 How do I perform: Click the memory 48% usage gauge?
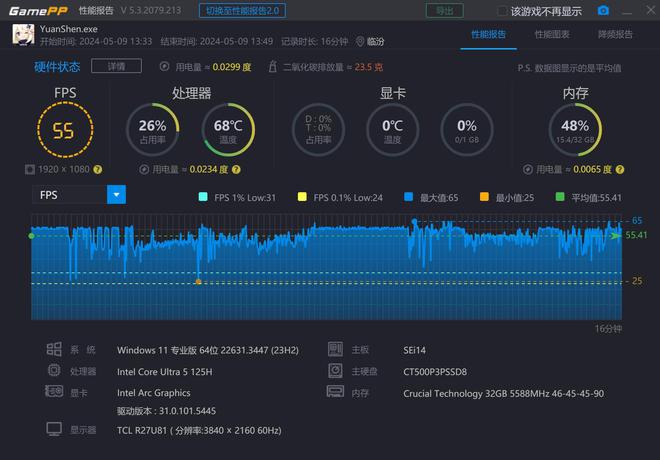[x=575, y=130]
